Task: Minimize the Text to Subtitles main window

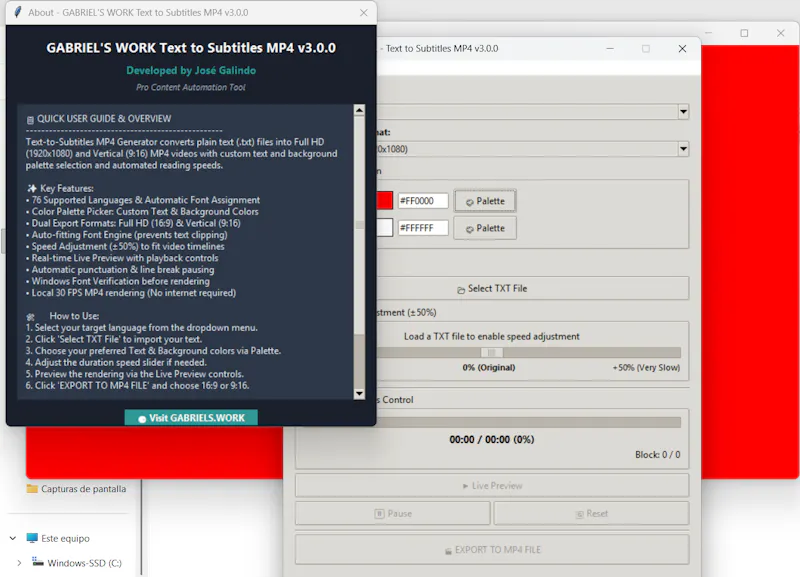Action: [610, 48]
